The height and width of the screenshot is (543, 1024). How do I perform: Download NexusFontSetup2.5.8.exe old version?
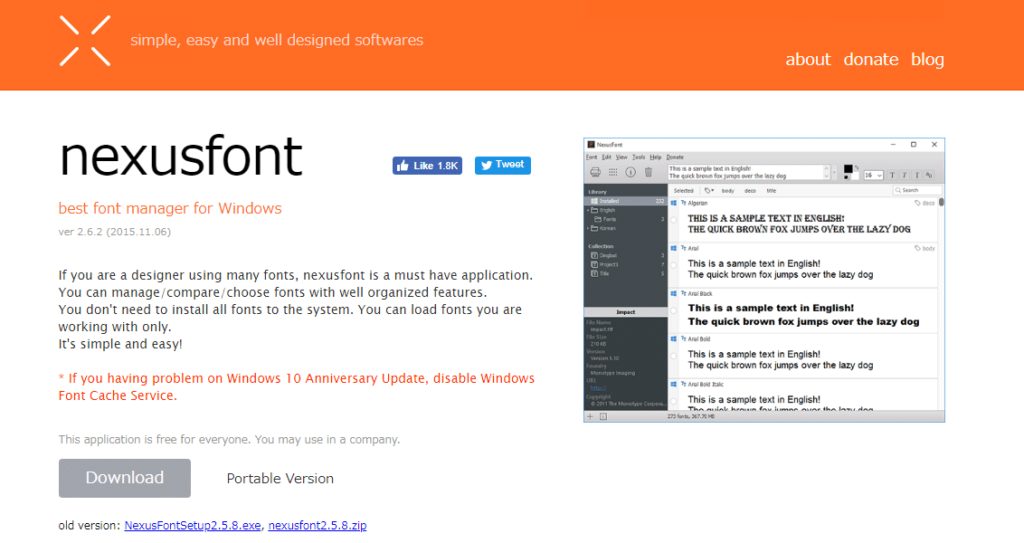pyautogui.click(x=193, y=525)
